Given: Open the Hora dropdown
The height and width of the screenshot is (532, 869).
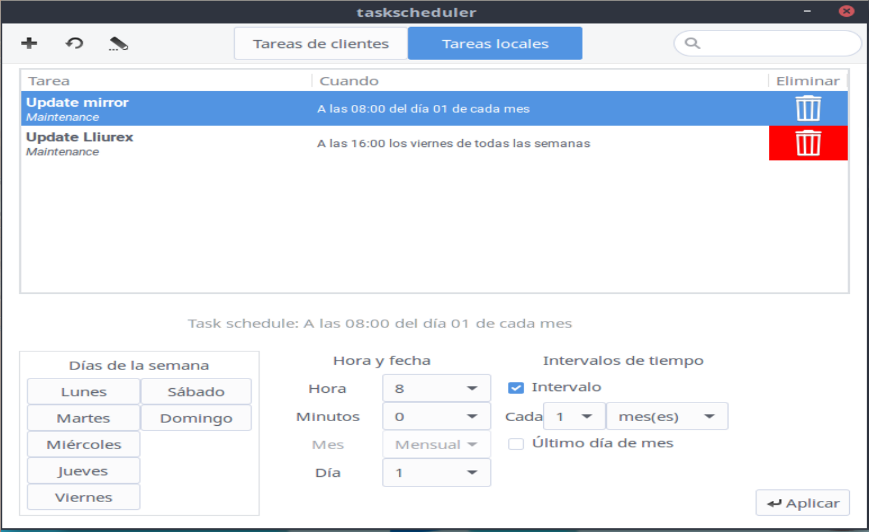Looking at the screenshot, I should (436, 388).
